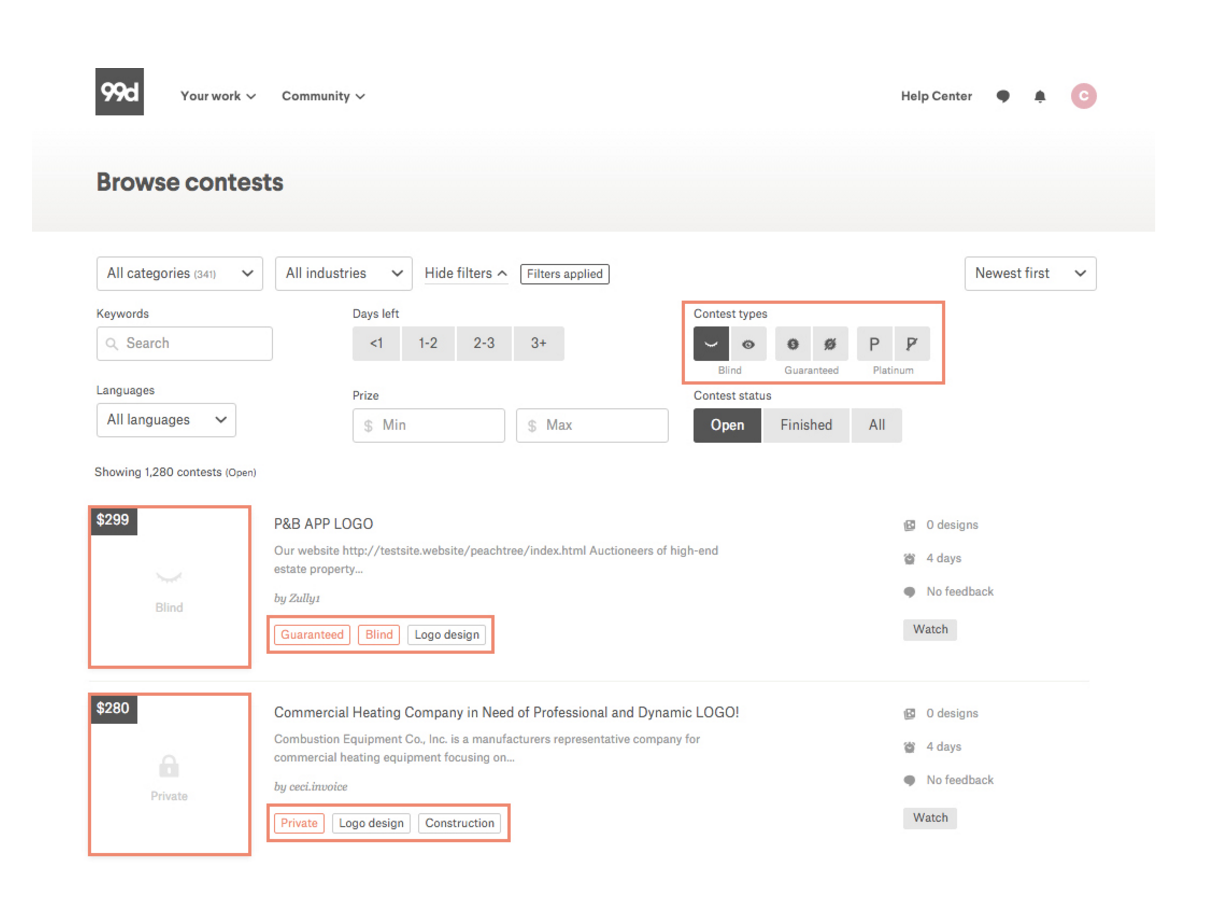Select the non-guaranteed crossed-out icon filter

(x=830, y=344)
